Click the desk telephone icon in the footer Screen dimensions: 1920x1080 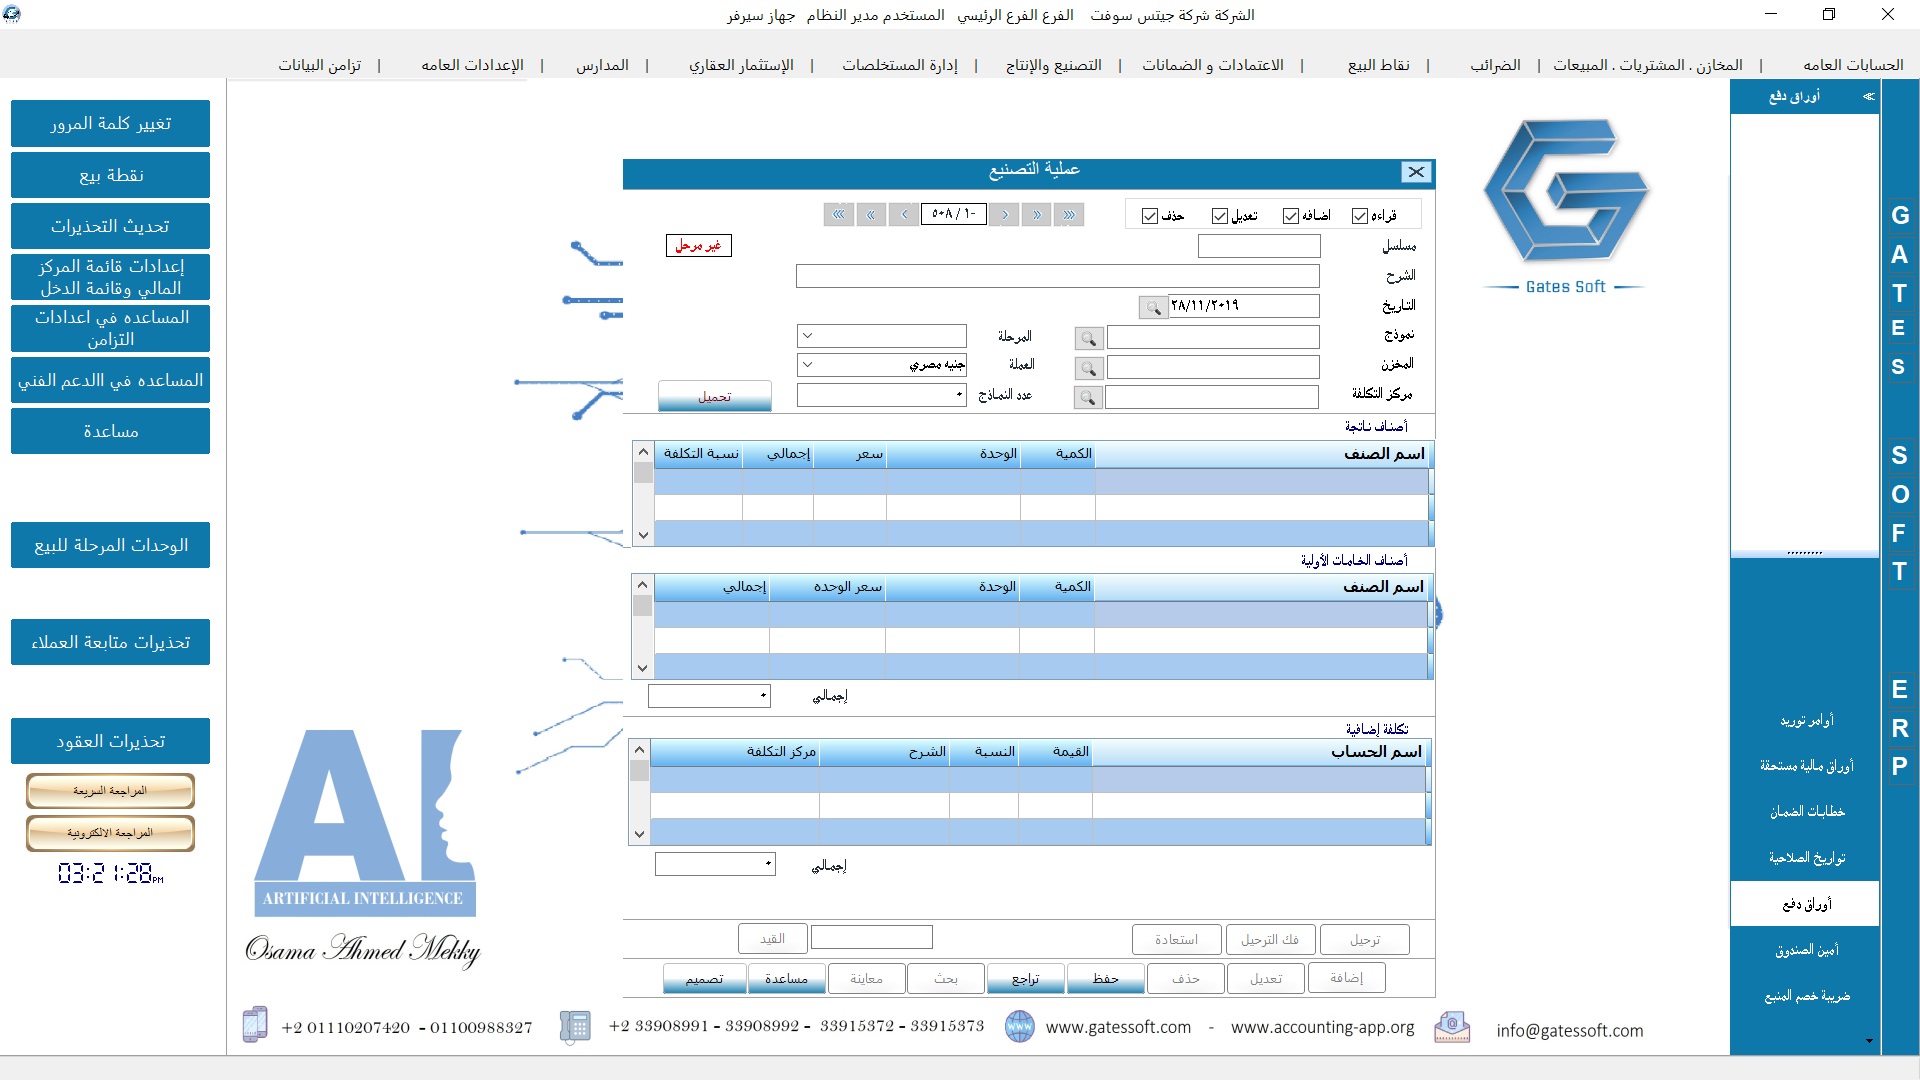(575, 1026)
